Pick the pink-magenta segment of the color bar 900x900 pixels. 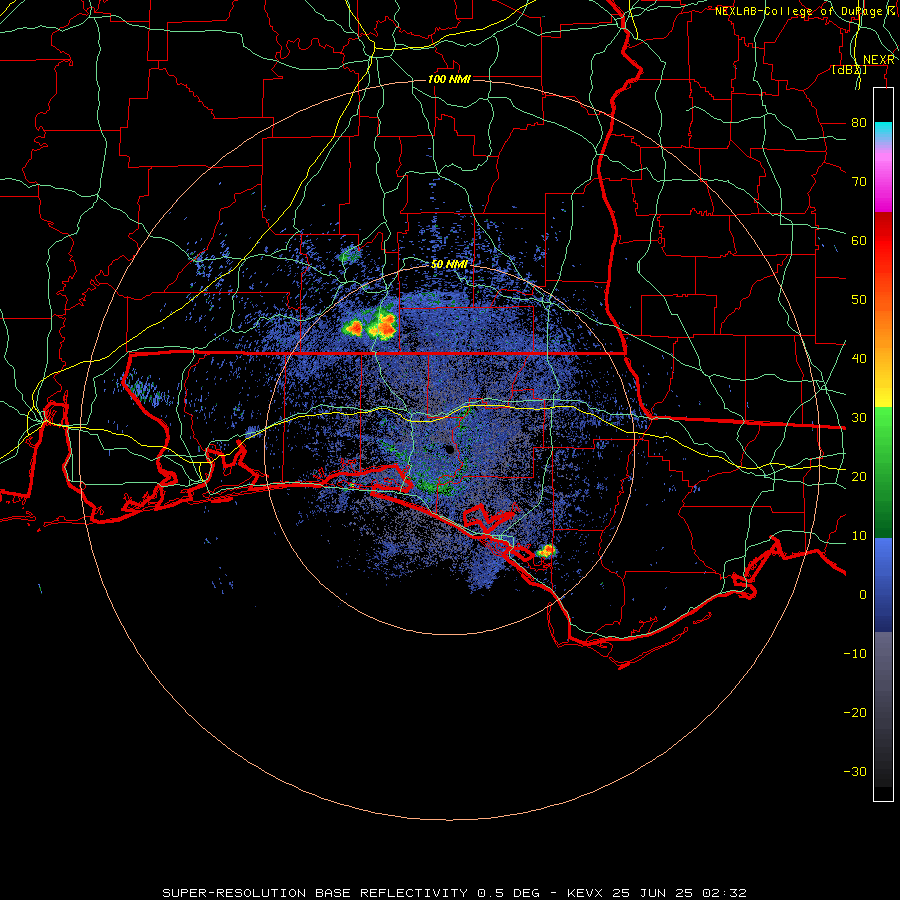click(x=883, y=181)
